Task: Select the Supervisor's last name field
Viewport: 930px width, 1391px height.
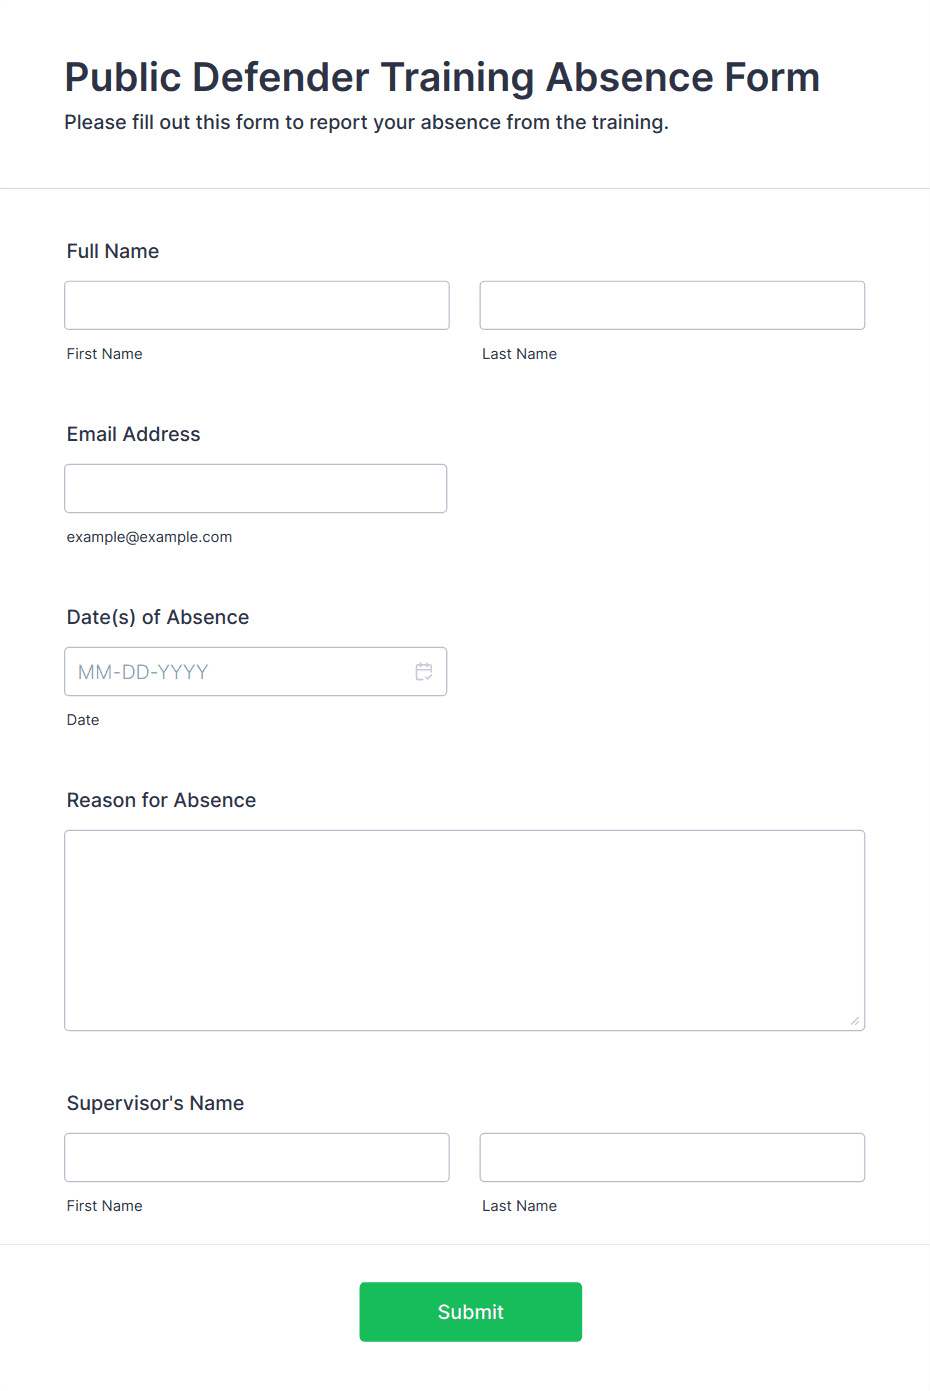Action: tap(672, 1157)
